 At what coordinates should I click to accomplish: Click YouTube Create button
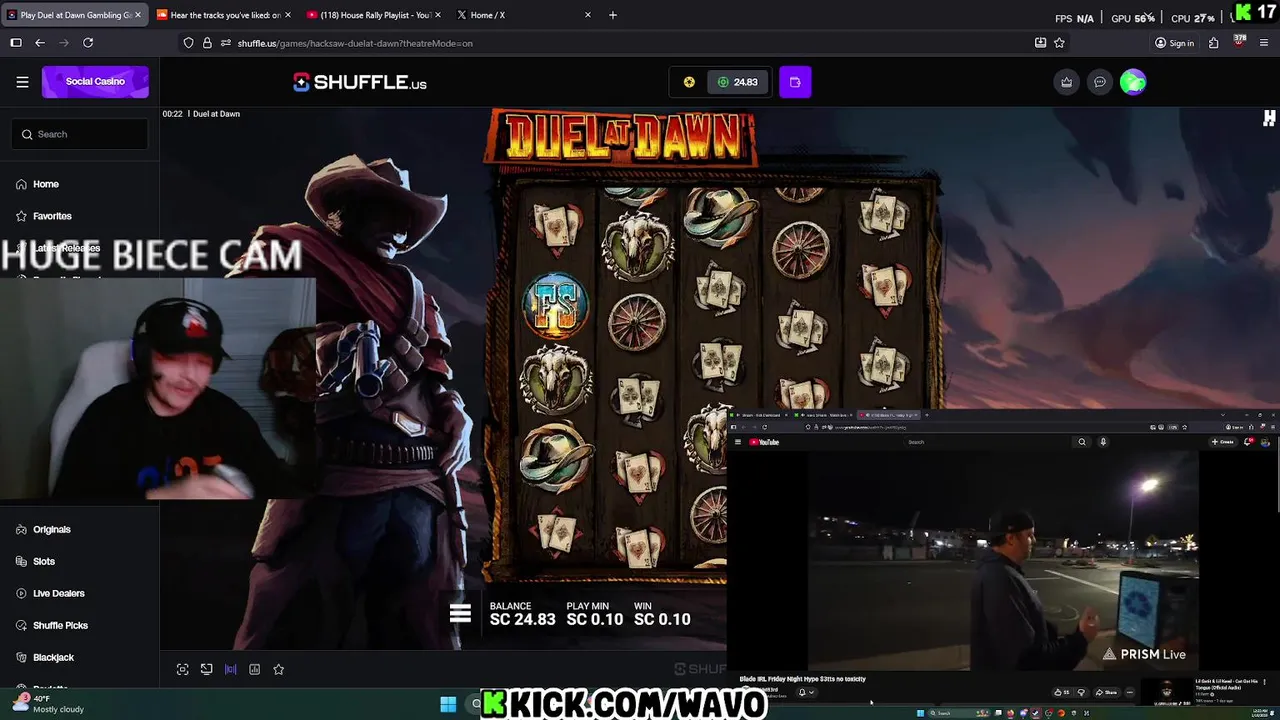point(1223,442)
